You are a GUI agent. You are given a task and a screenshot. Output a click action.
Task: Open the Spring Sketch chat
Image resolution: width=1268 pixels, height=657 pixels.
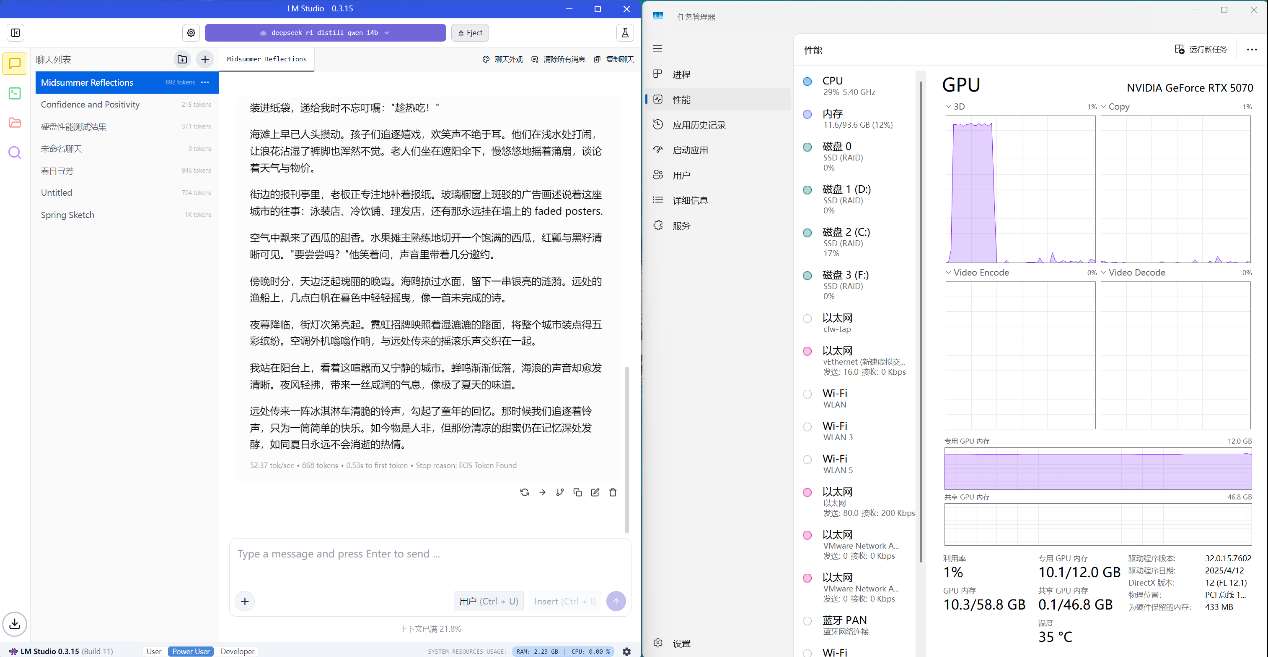pos(127,215)
